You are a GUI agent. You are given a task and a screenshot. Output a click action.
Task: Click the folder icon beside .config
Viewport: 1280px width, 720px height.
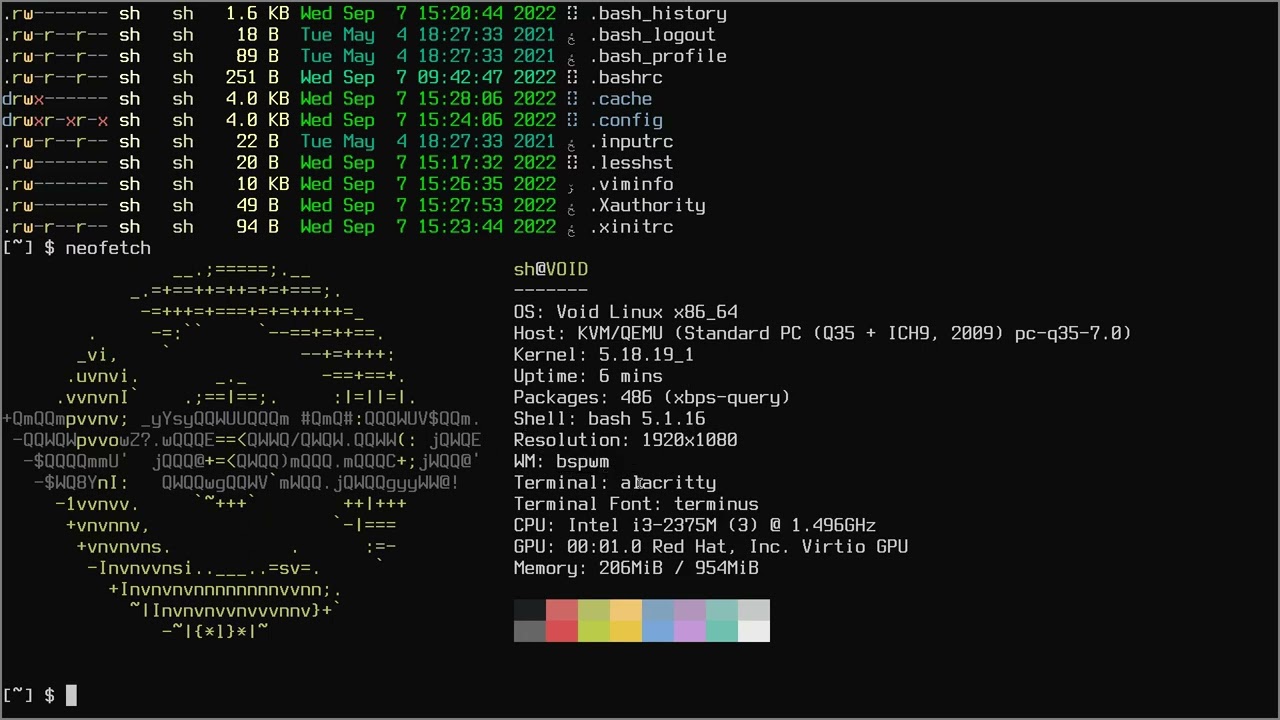[572, 121]
